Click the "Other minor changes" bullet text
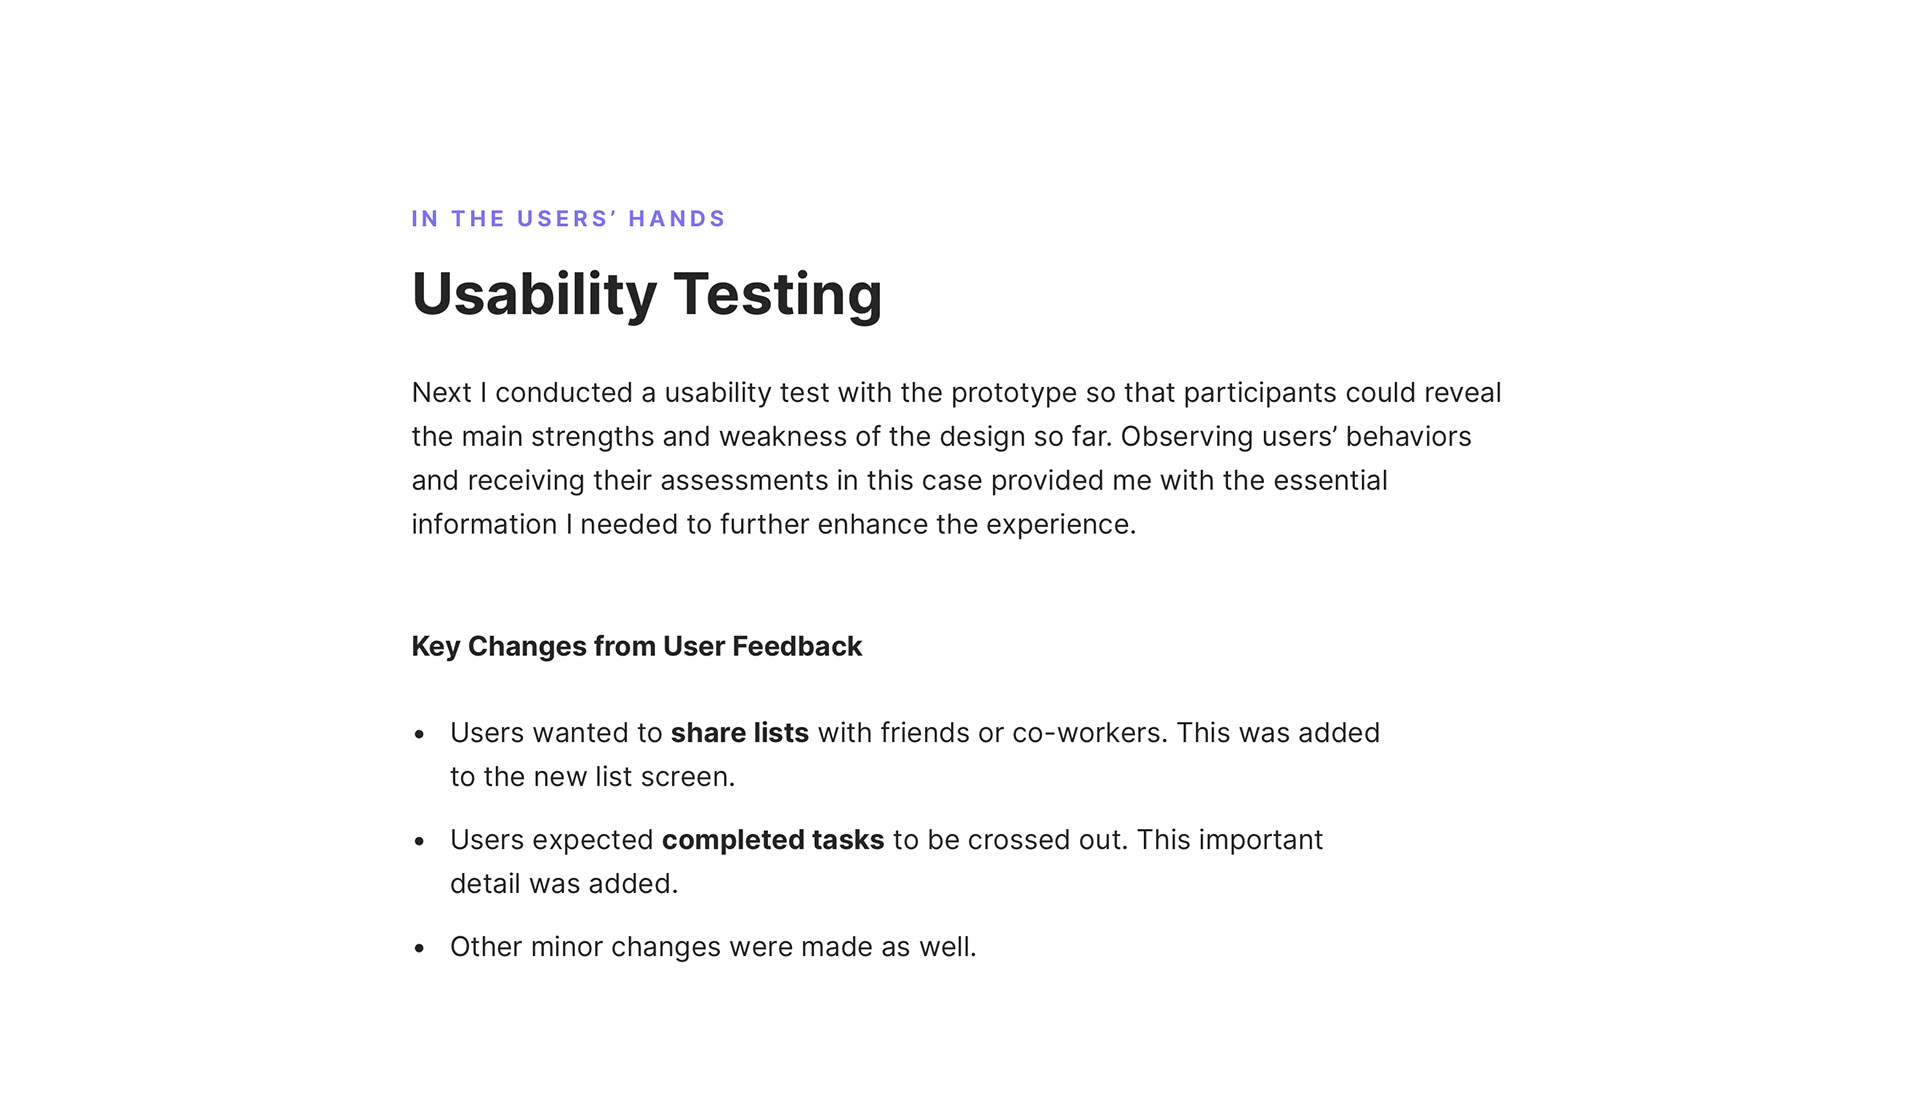This screenshot has width=1920, height=1096. (x=712, y=947)
